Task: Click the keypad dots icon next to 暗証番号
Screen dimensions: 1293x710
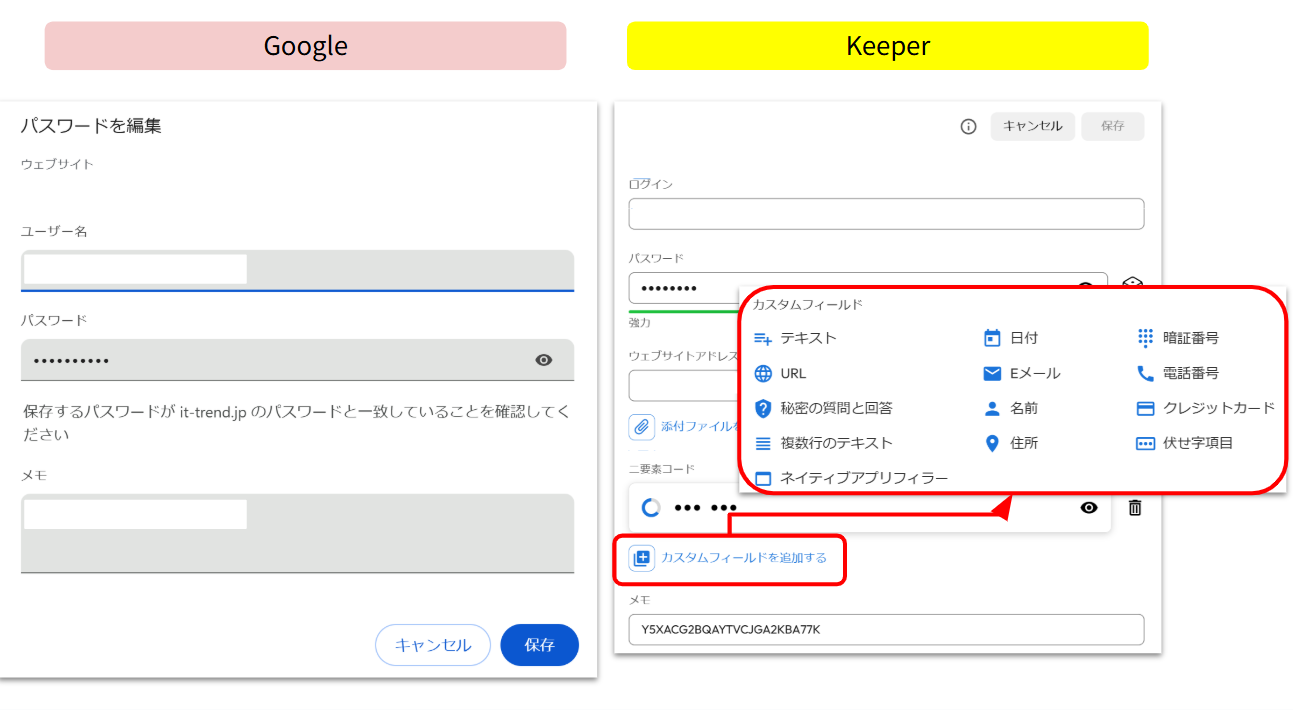Action: click(x=1146, y=338)
